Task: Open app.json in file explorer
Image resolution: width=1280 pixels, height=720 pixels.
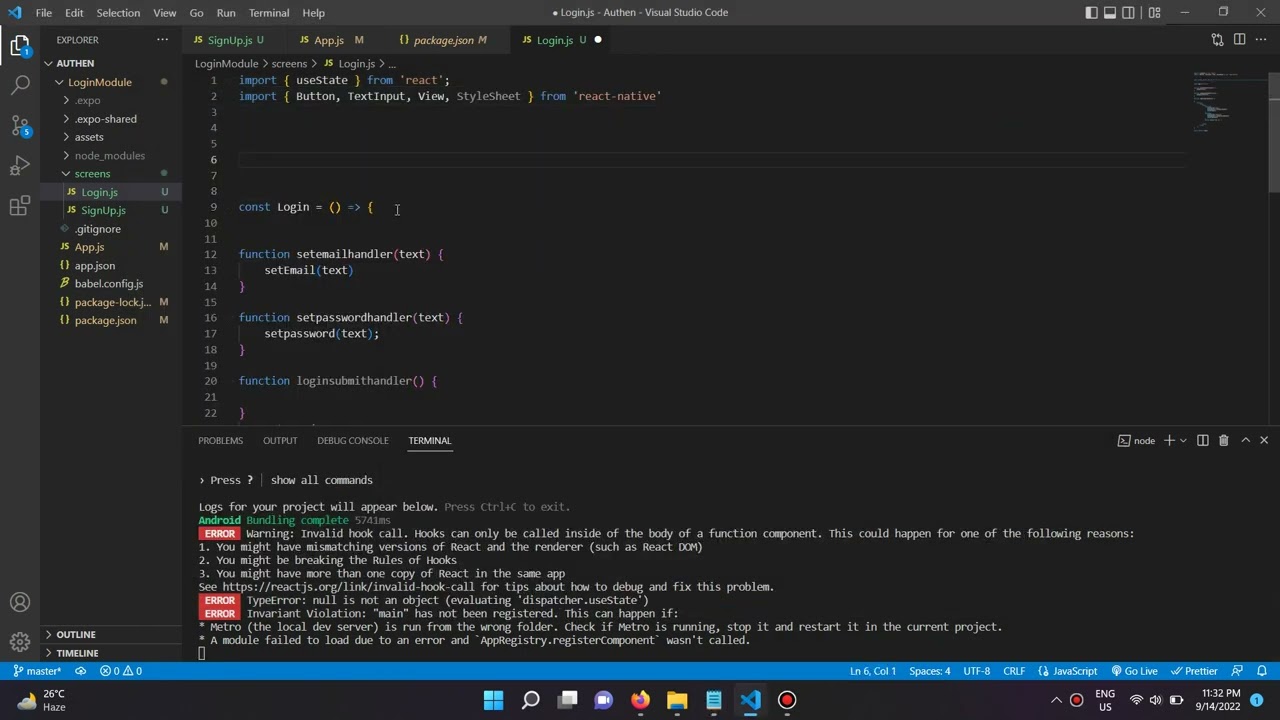Action: coord(110,266)
